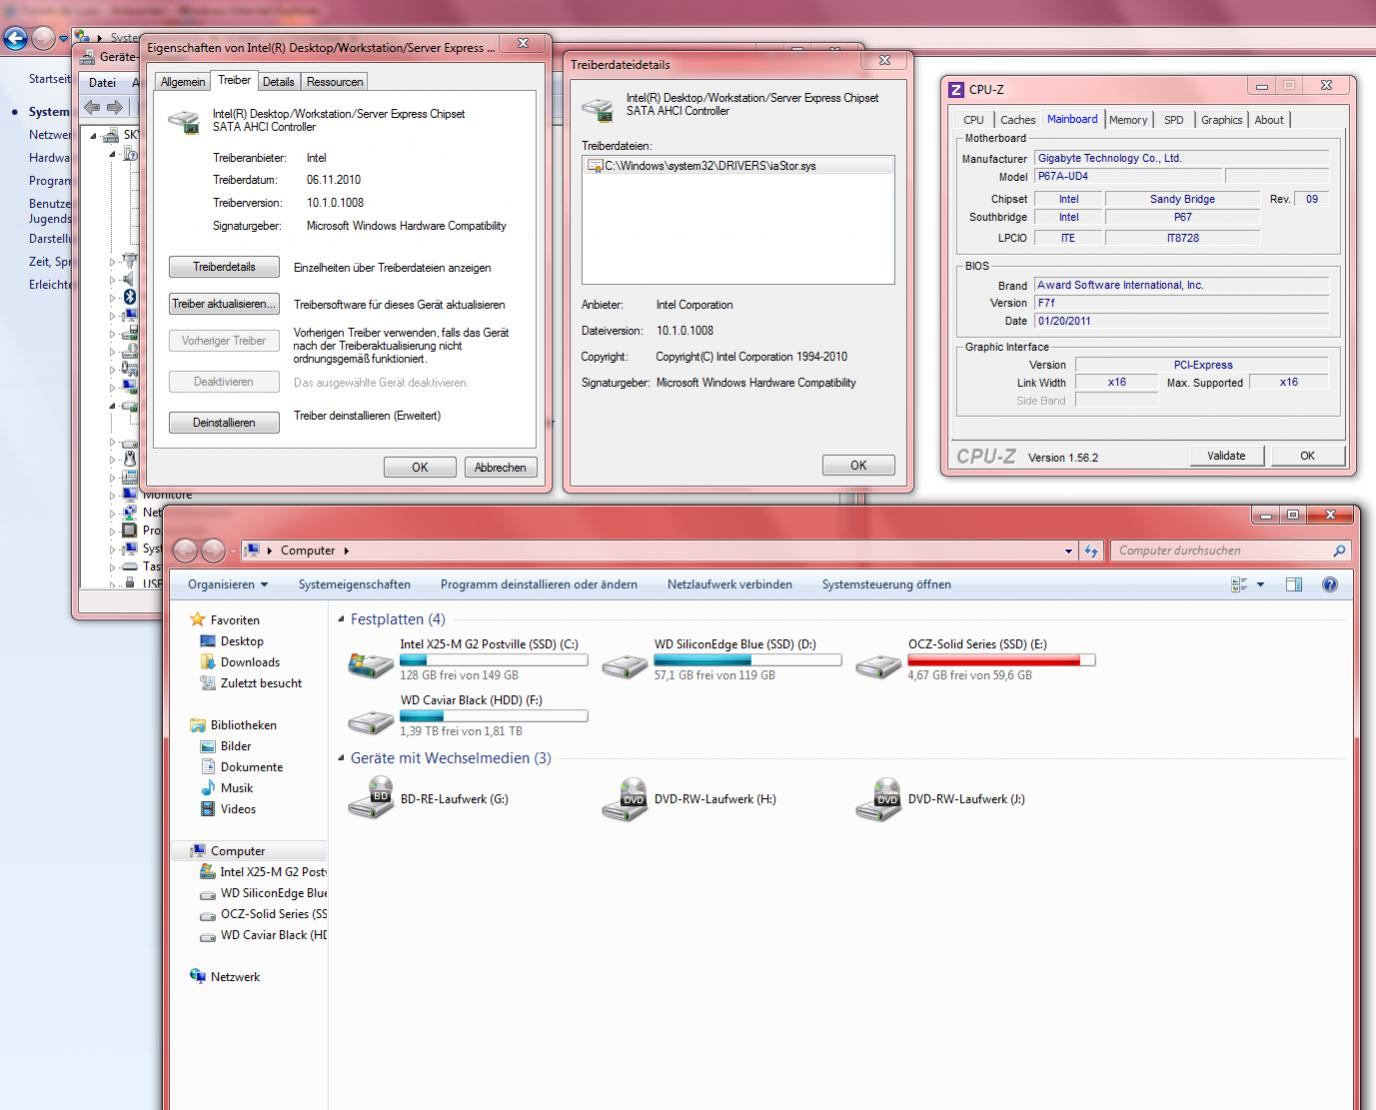The width and height of the screenshot is (1376, 1110).
Task: Open the view options dropdown arrow
Action: (1260, 584)
